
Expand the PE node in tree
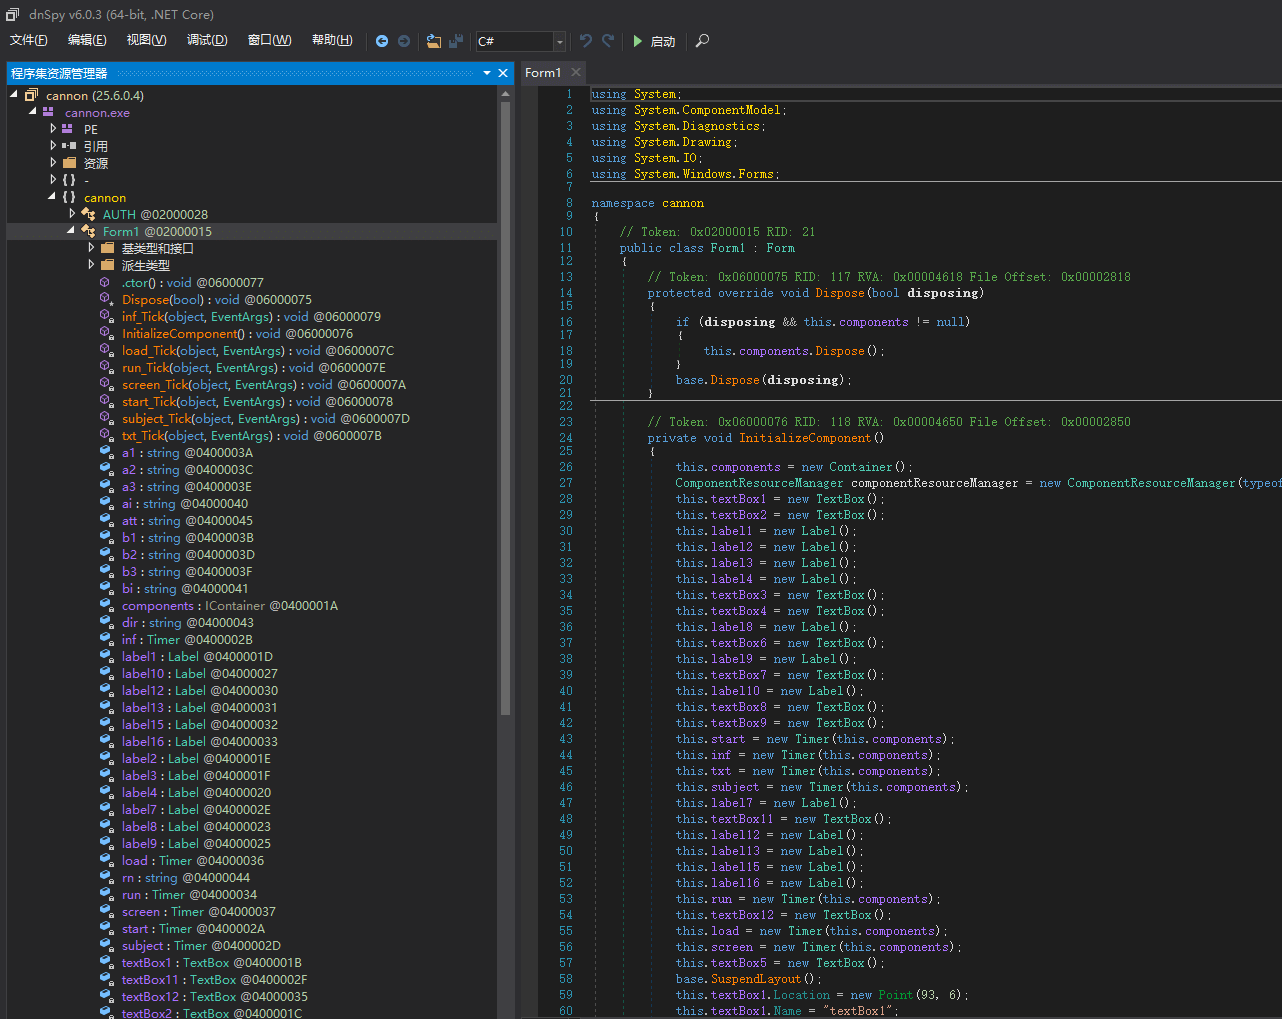coord(53,129)
